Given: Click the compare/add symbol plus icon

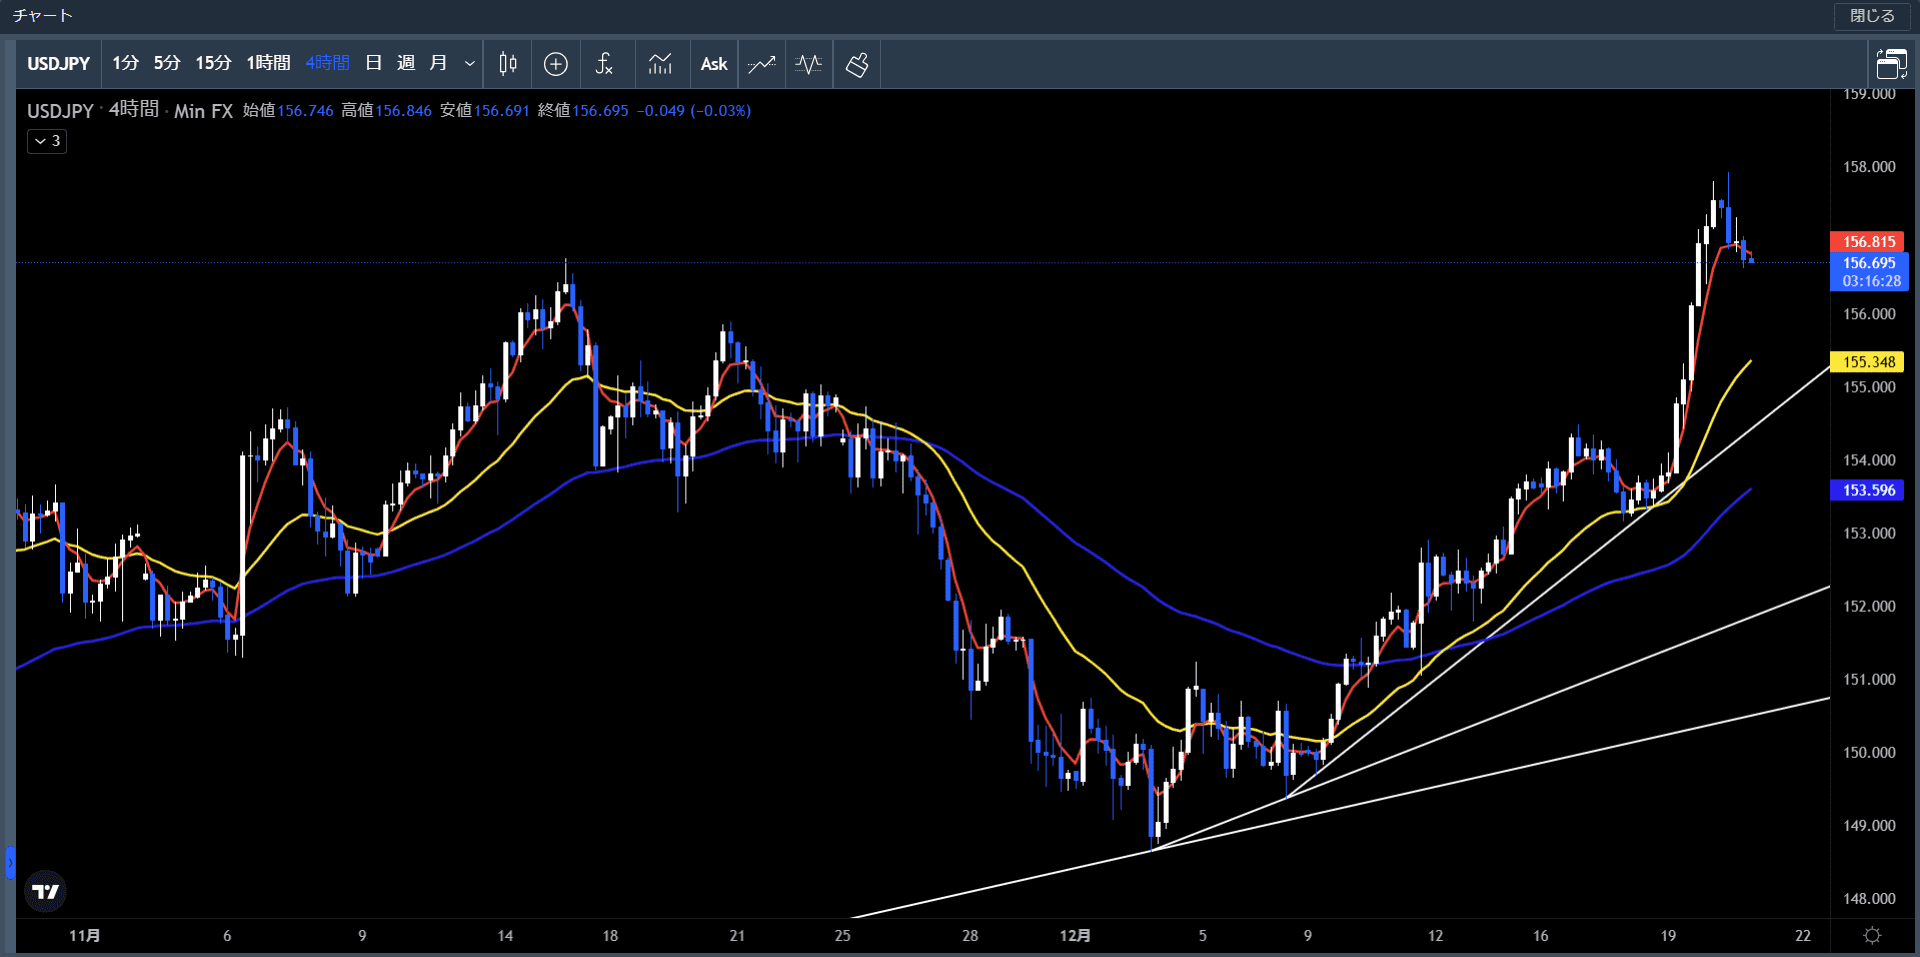Looking at the screenshot, I should (x=556, y=64).
